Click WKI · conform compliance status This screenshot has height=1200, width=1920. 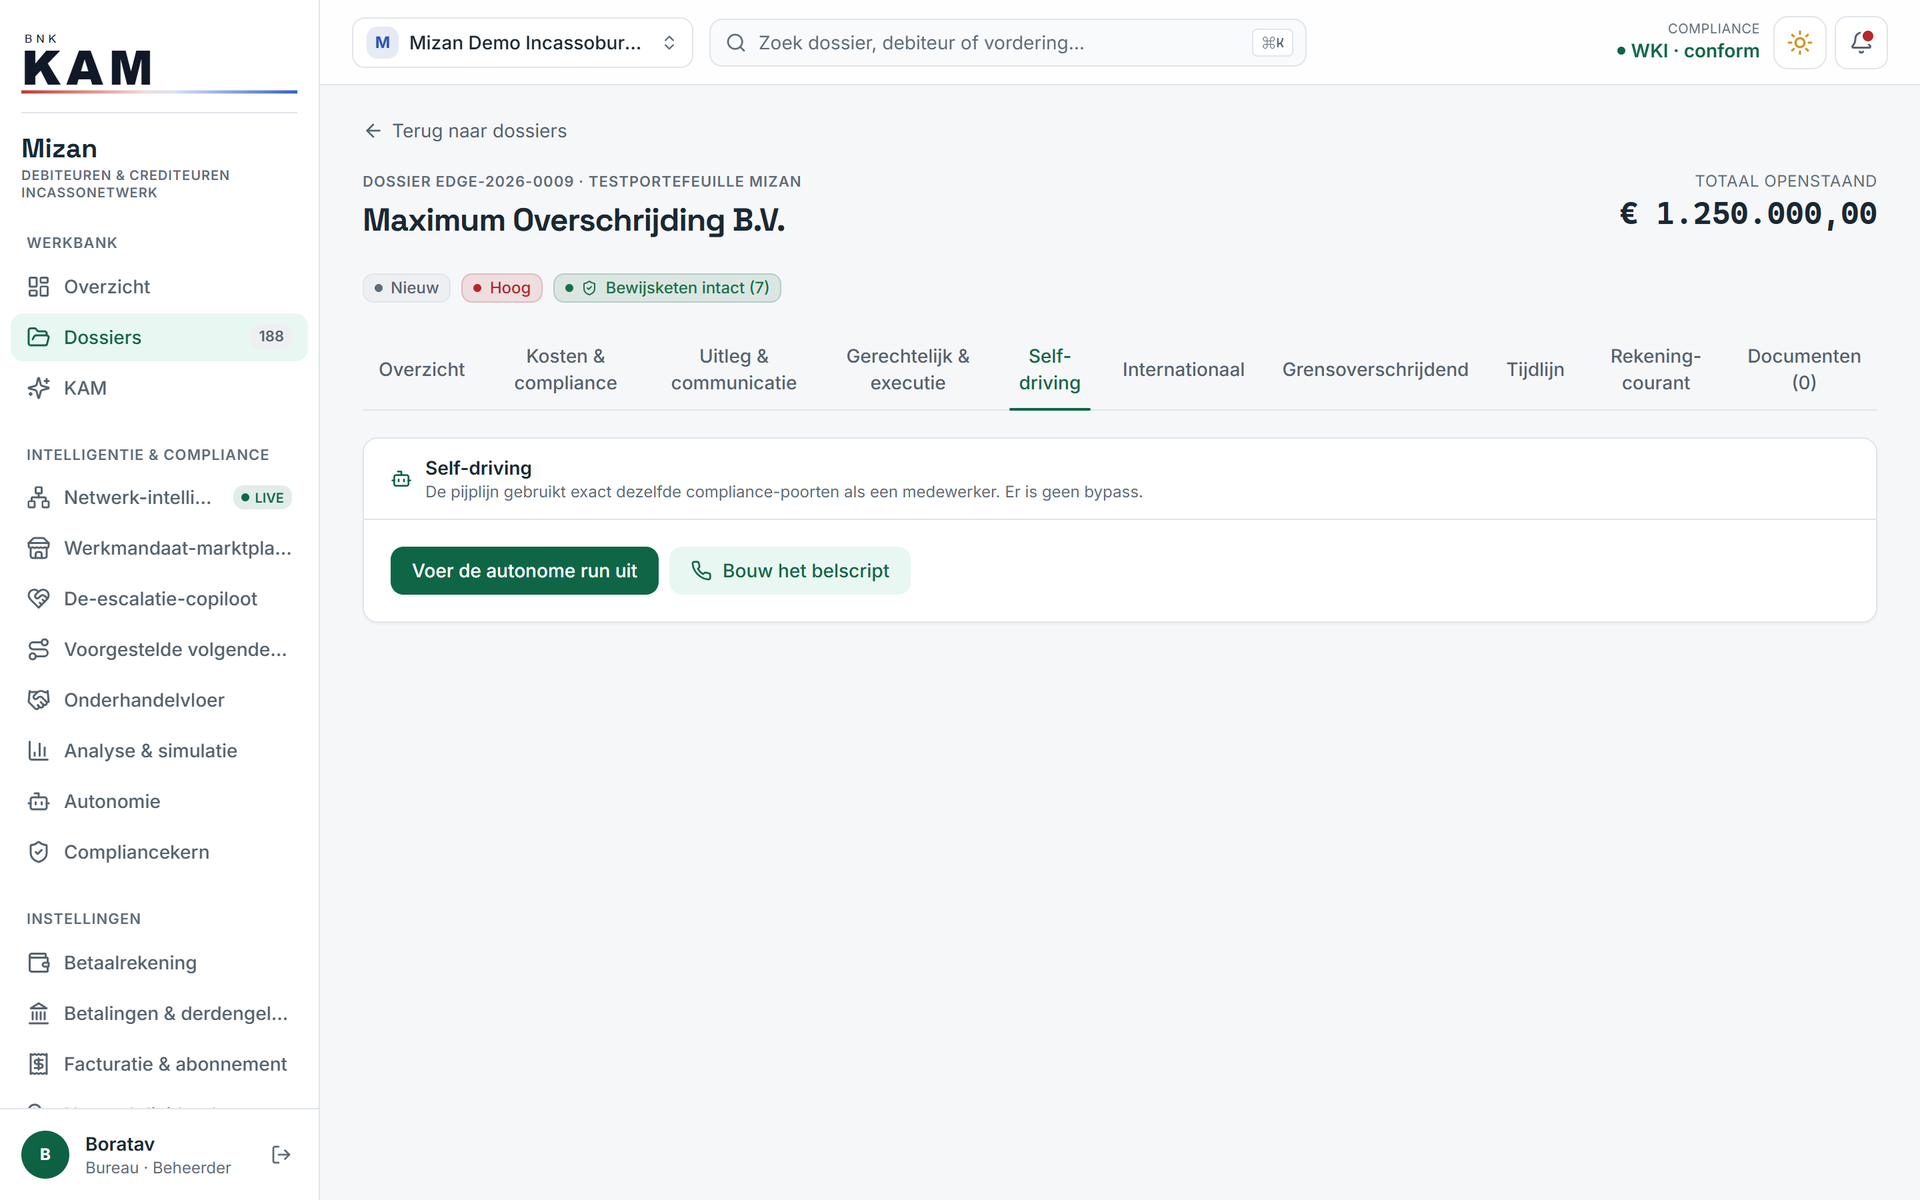point(1688,51)
